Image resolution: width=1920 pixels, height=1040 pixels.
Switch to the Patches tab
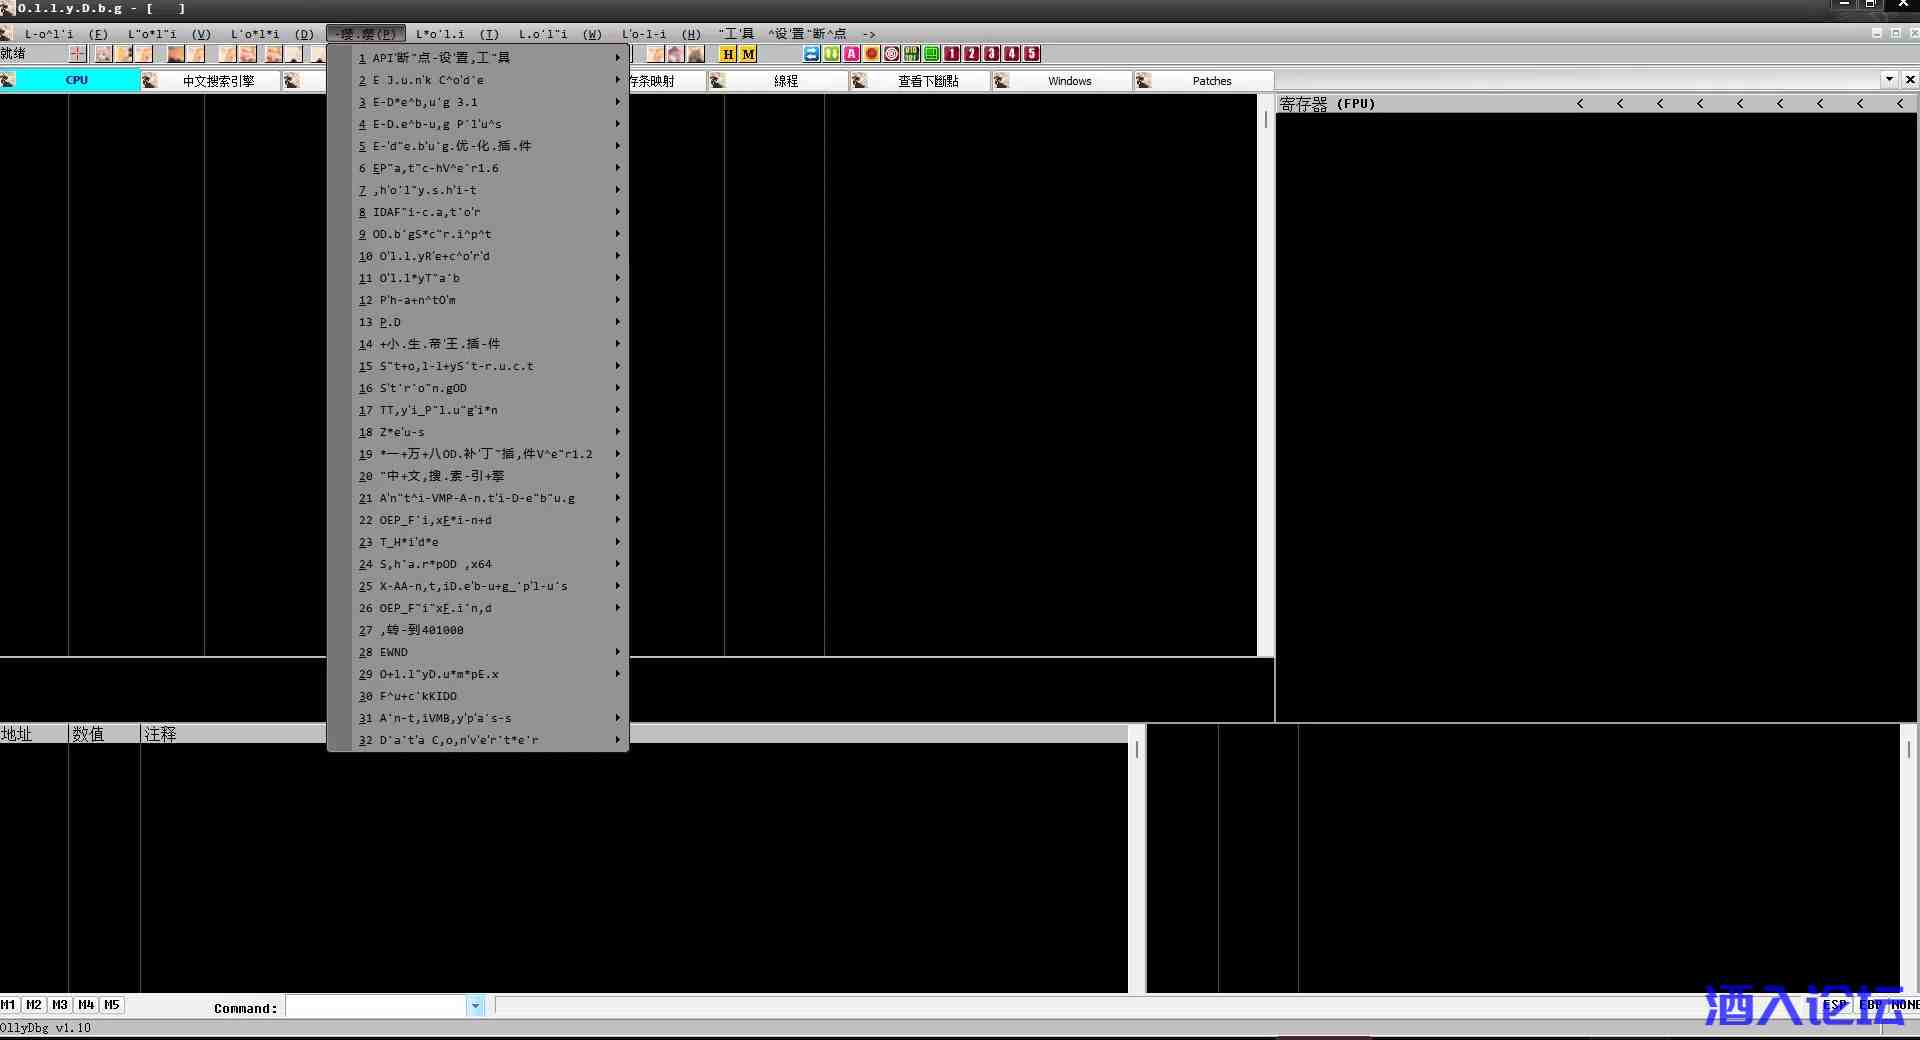(x=1211, y=81)
